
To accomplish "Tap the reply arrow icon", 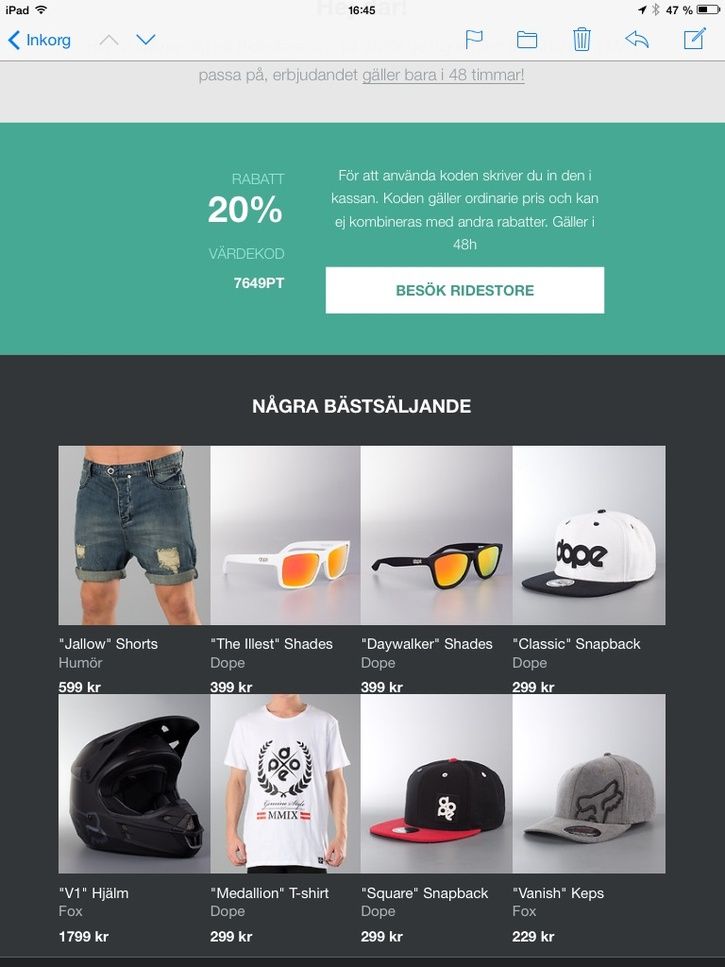I will point(637,39).
